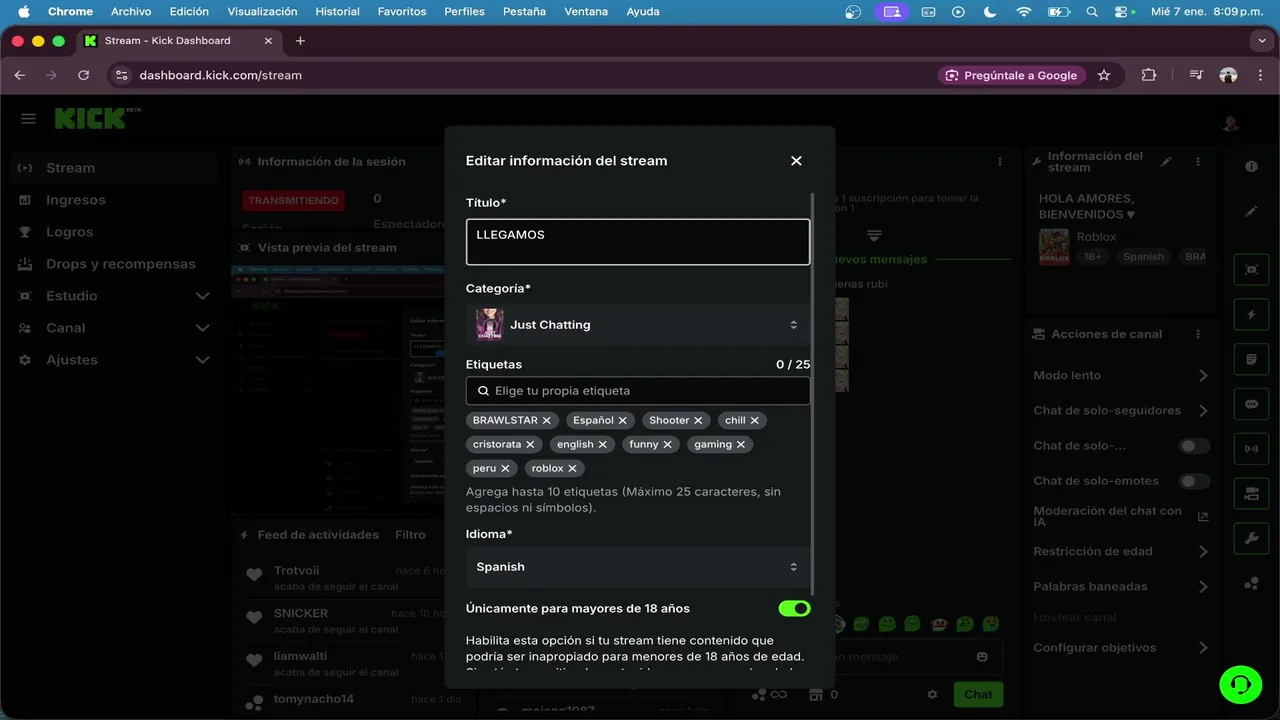This screenshot has height=720, width=1280.
Task: Open Drops y recompensas in the sidebar
Action: point(114,264)
